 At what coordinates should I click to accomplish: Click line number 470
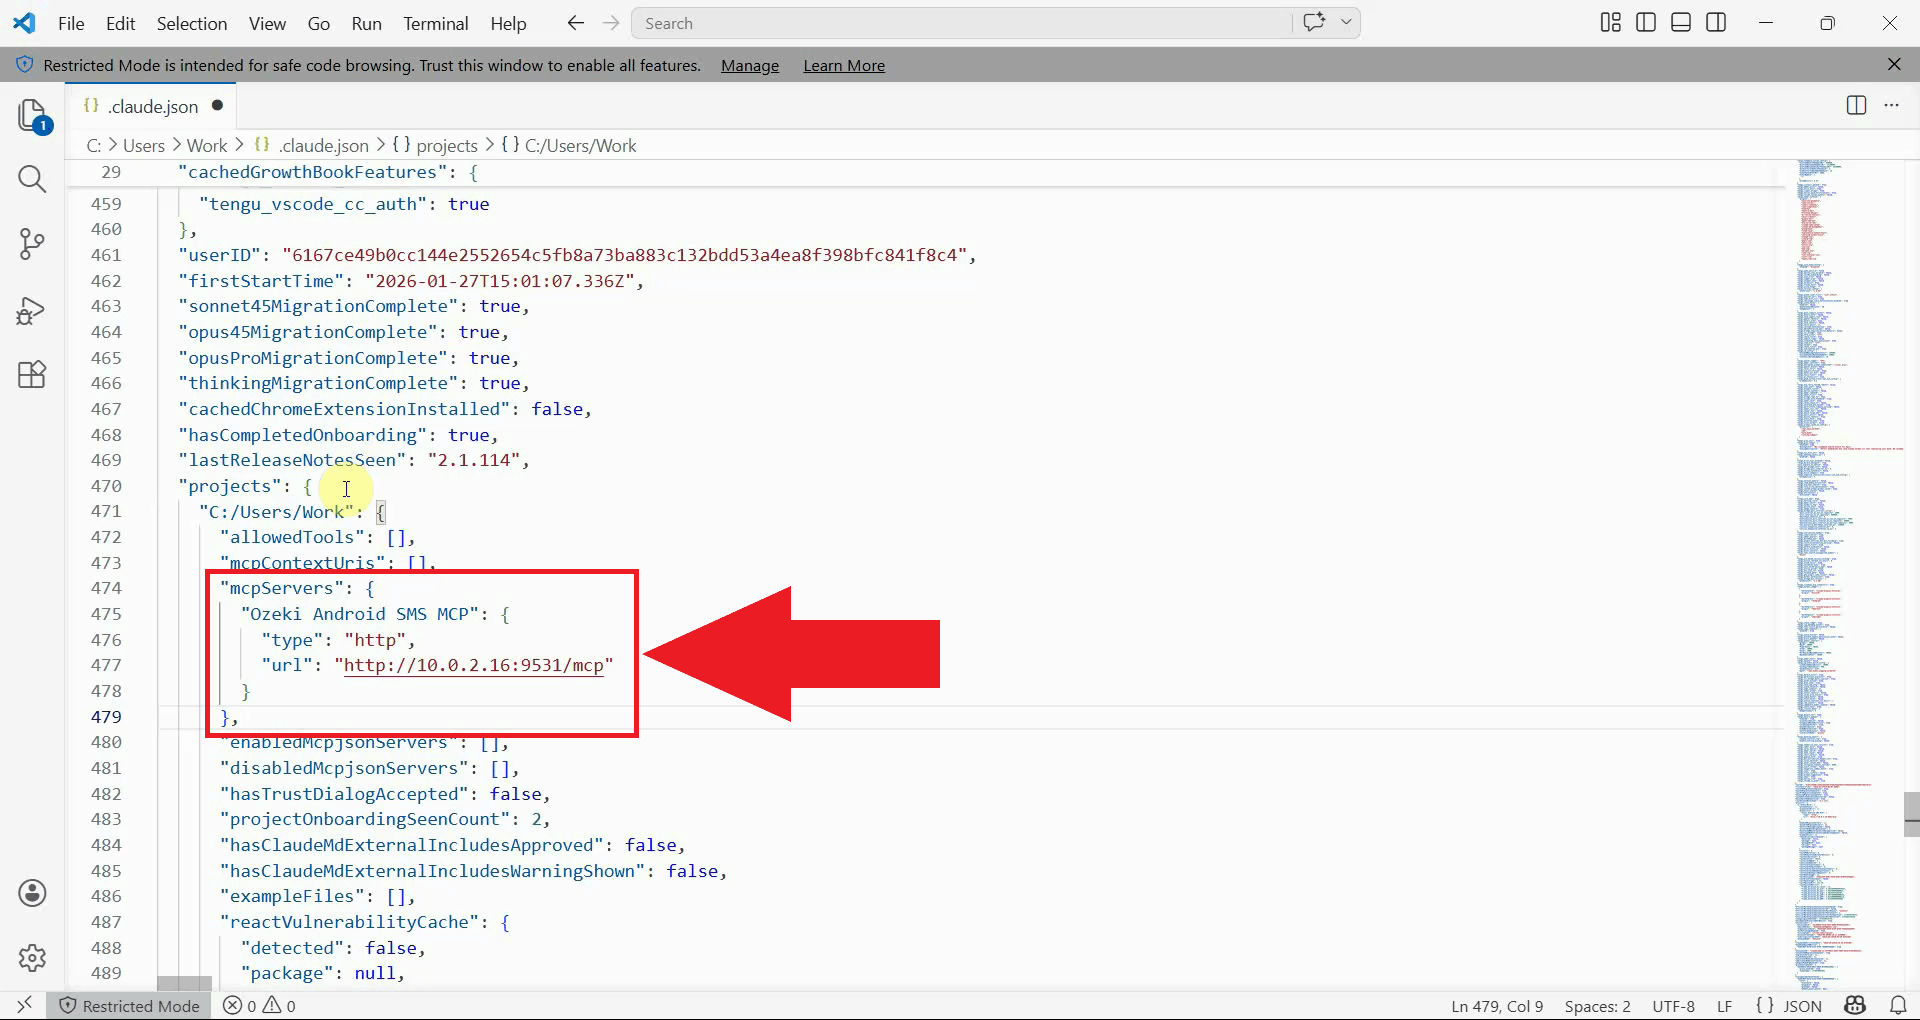[106, 486]
